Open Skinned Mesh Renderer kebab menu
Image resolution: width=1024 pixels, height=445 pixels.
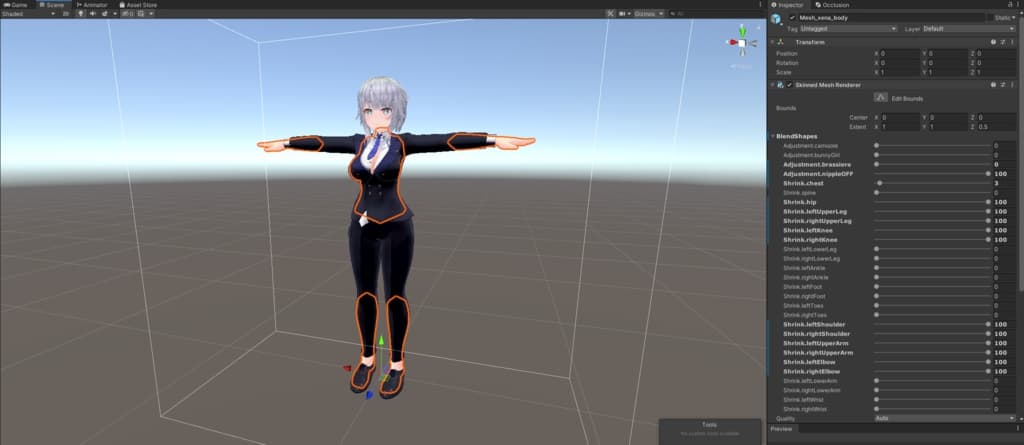click(x=1012, y=85)
